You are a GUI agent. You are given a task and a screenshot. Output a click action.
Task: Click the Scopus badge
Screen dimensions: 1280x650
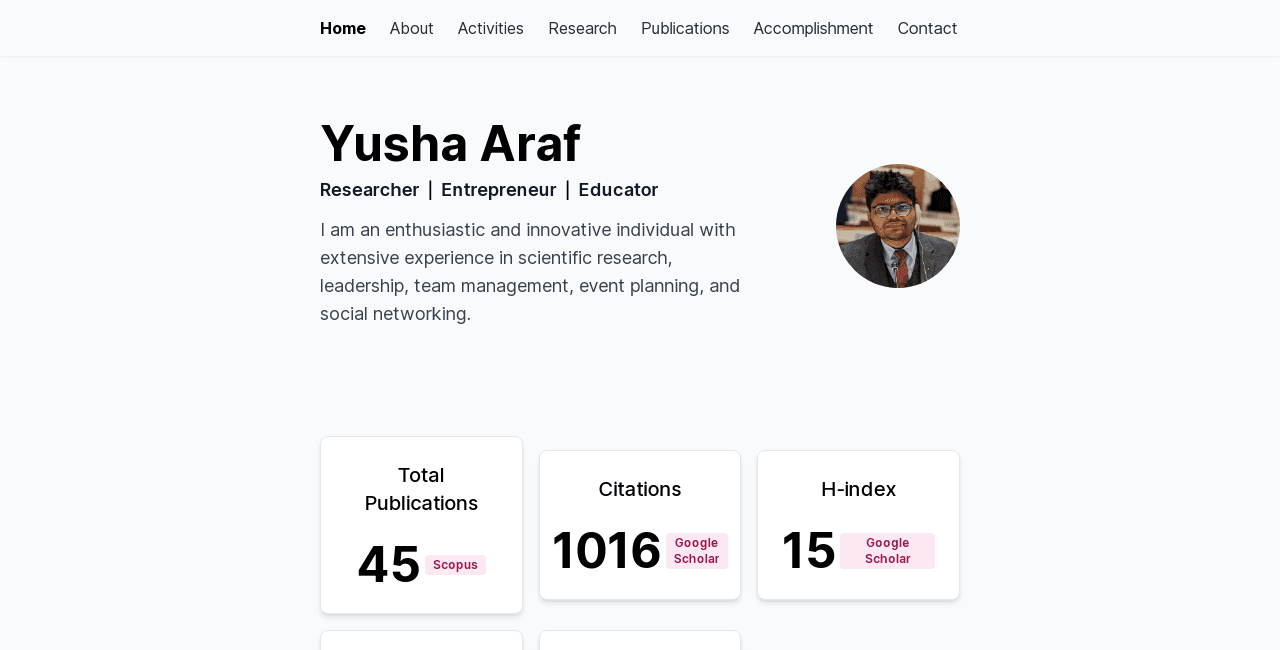(455, 564)
